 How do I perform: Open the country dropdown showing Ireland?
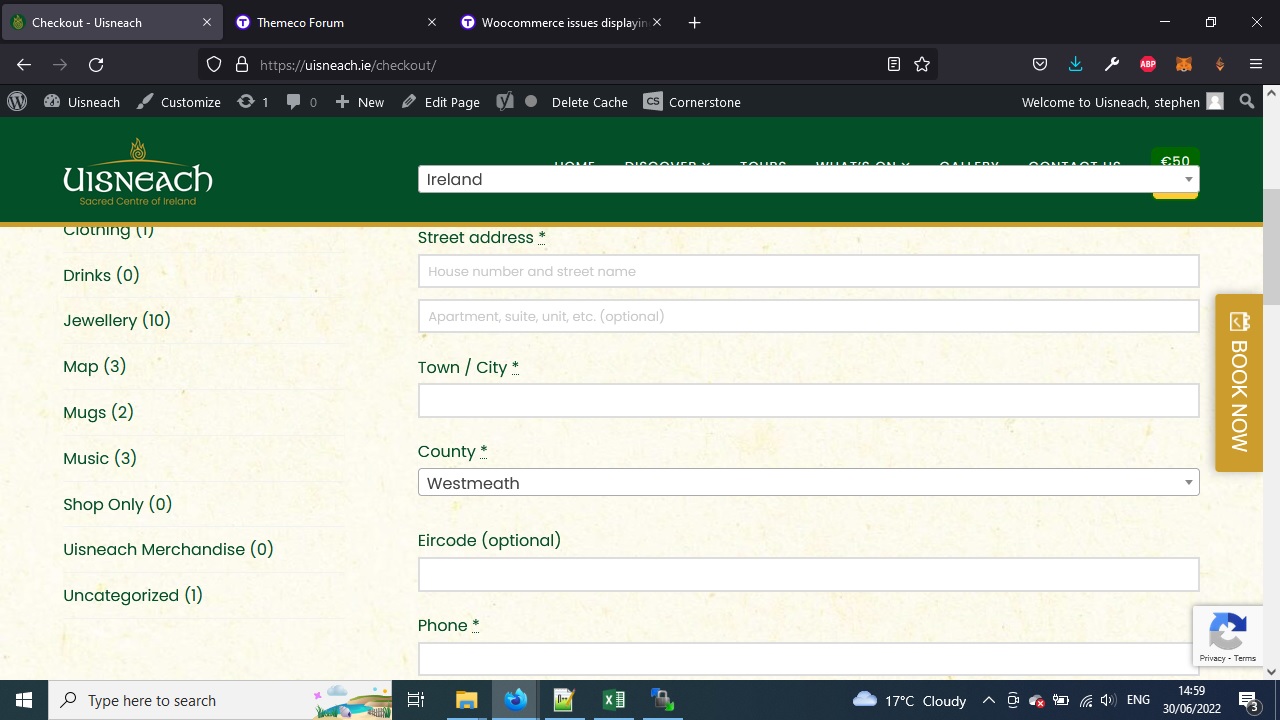coord(808,180)
